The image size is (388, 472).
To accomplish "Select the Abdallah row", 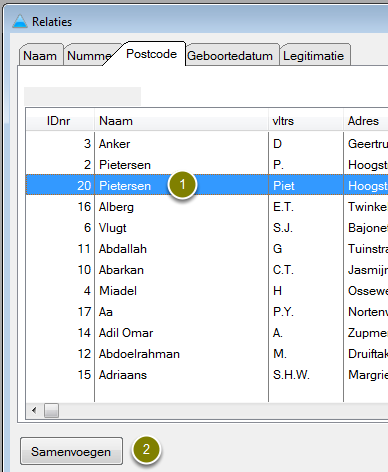I will pos(207,249).
